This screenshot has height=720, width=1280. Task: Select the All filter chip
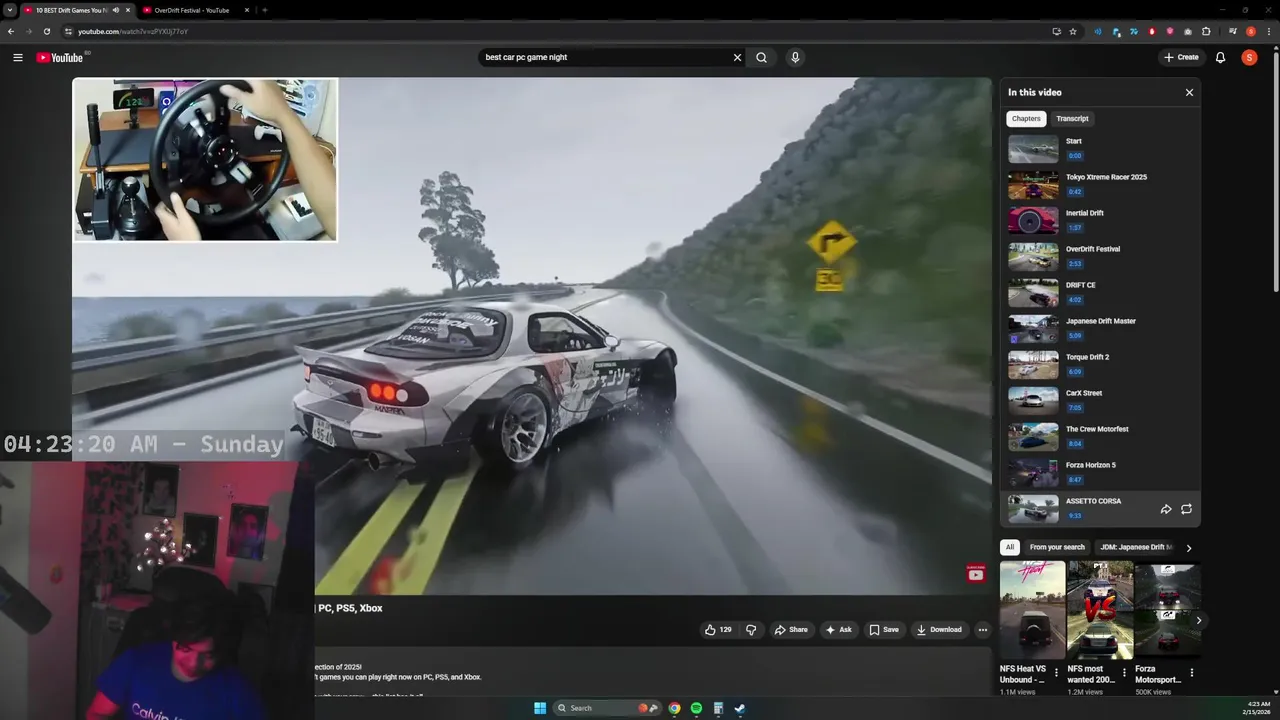pyautogui.click(x=1010, y=547)
